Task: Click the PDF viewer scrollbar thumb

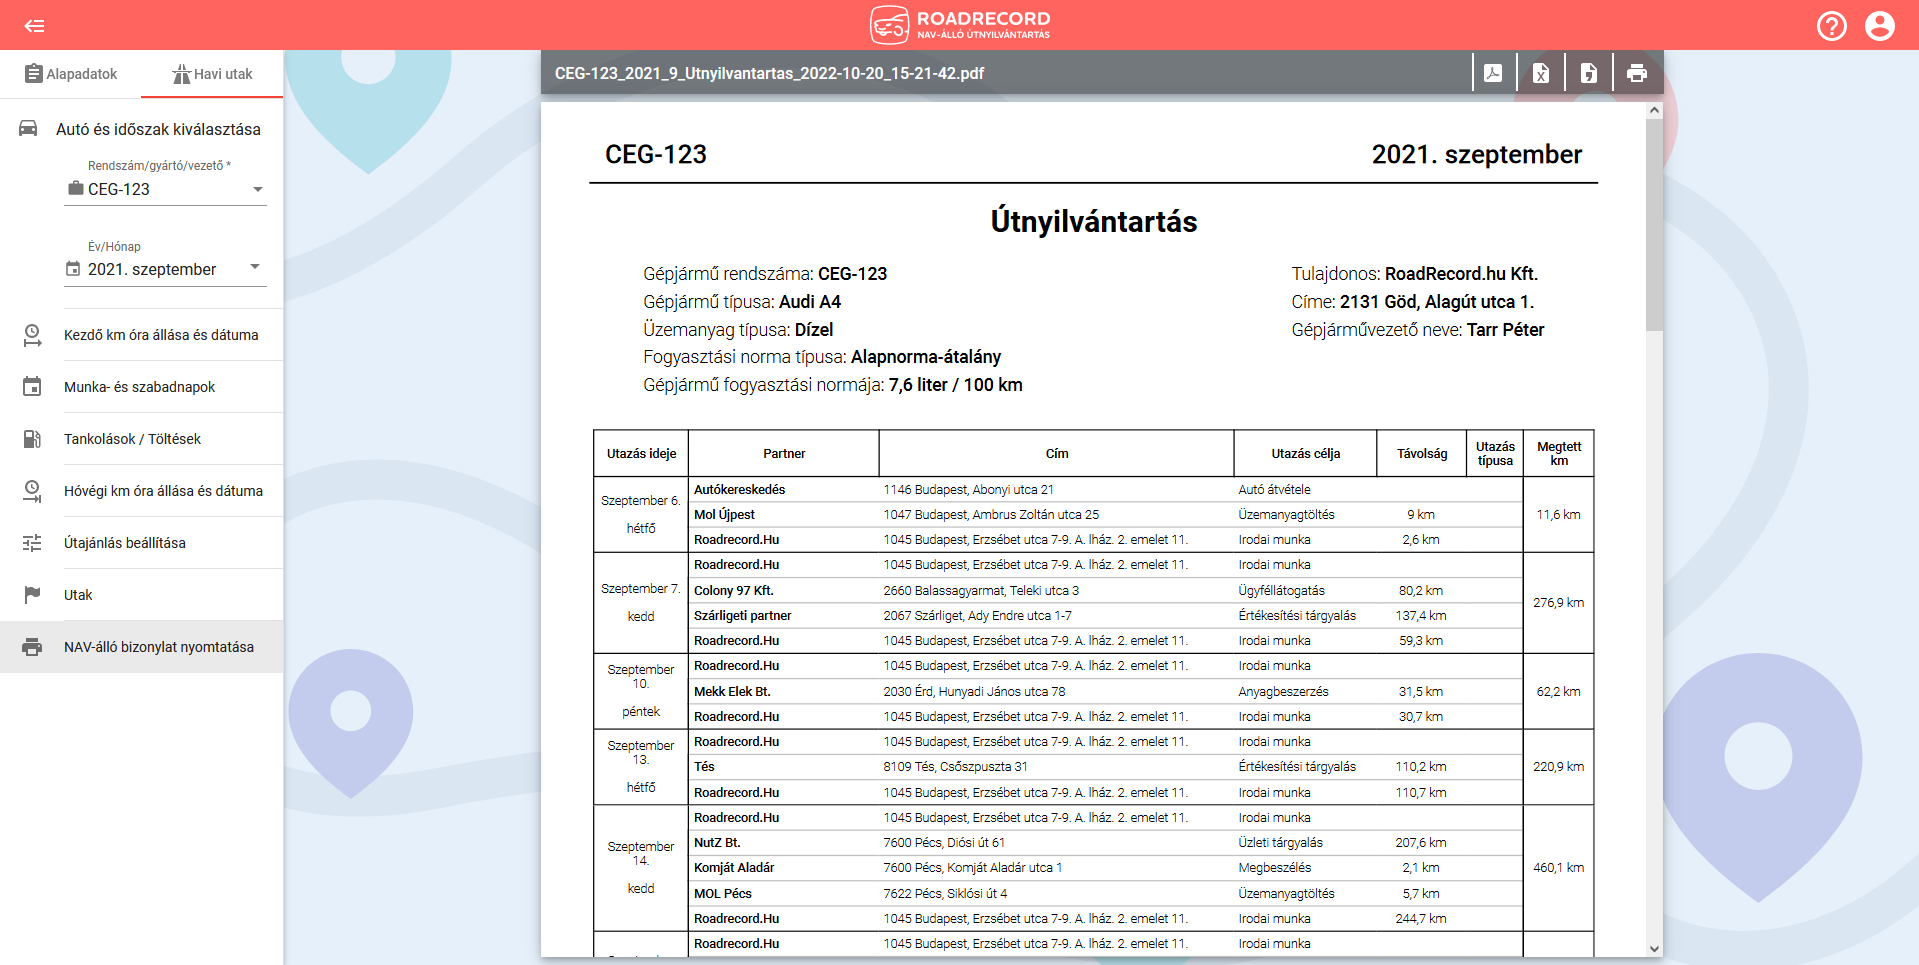Action: [x=1654, y=225]
